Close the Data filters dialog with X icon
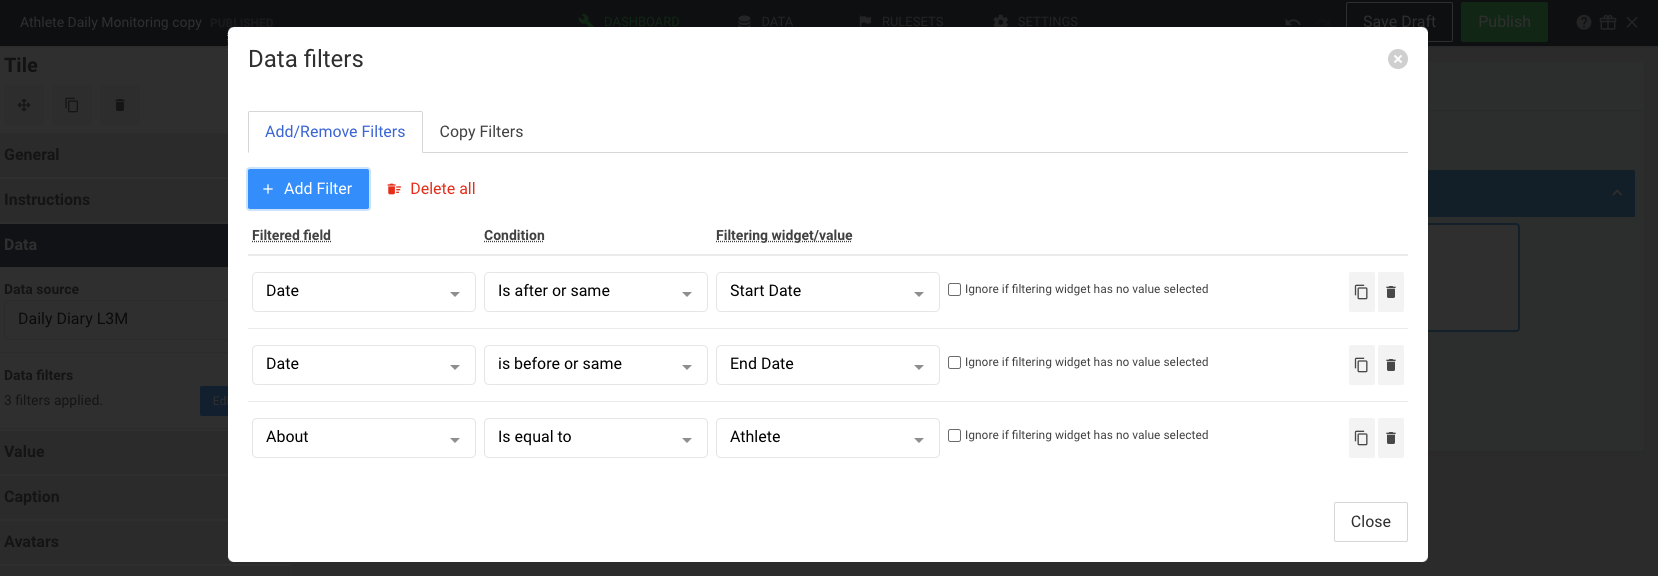This screenshot has height=576, width=1658. 1398,59
